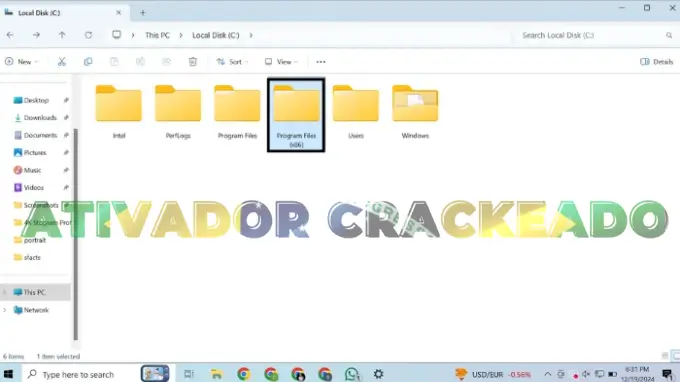Open the sfacts sidebar folder
This screenshot has width=680, height=382.
32,257
